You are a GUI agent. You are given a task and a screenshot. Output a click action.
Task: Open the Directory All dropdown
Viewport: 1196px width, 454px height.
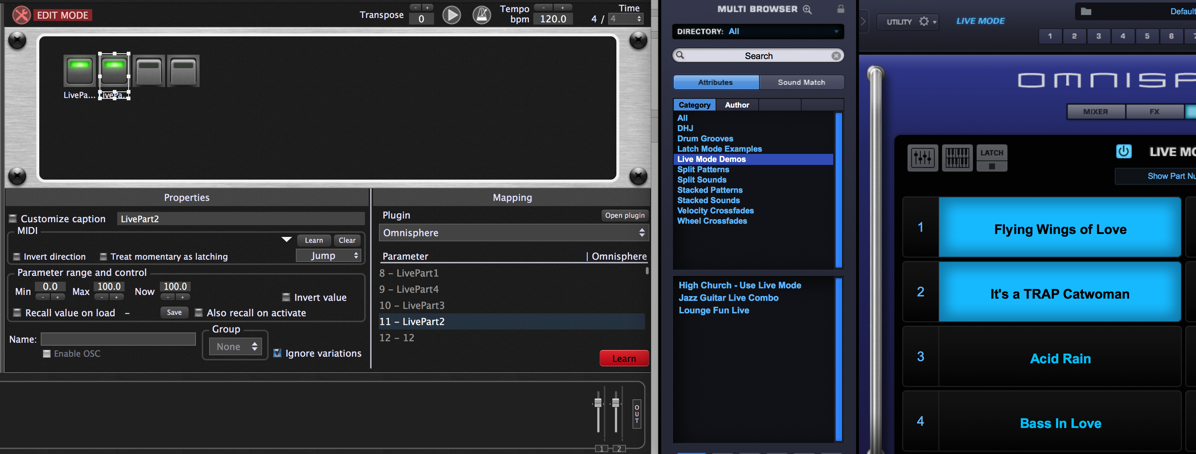point(757,31)
